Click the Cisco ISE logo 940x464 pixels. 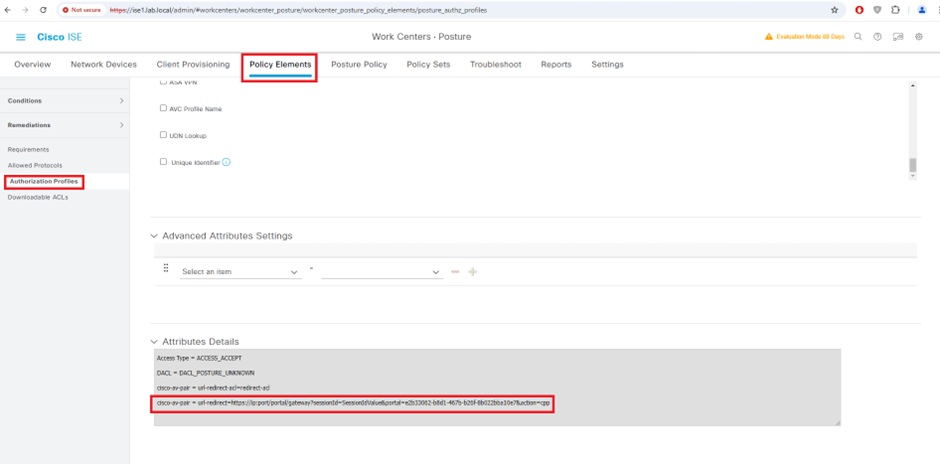[59, 37]
